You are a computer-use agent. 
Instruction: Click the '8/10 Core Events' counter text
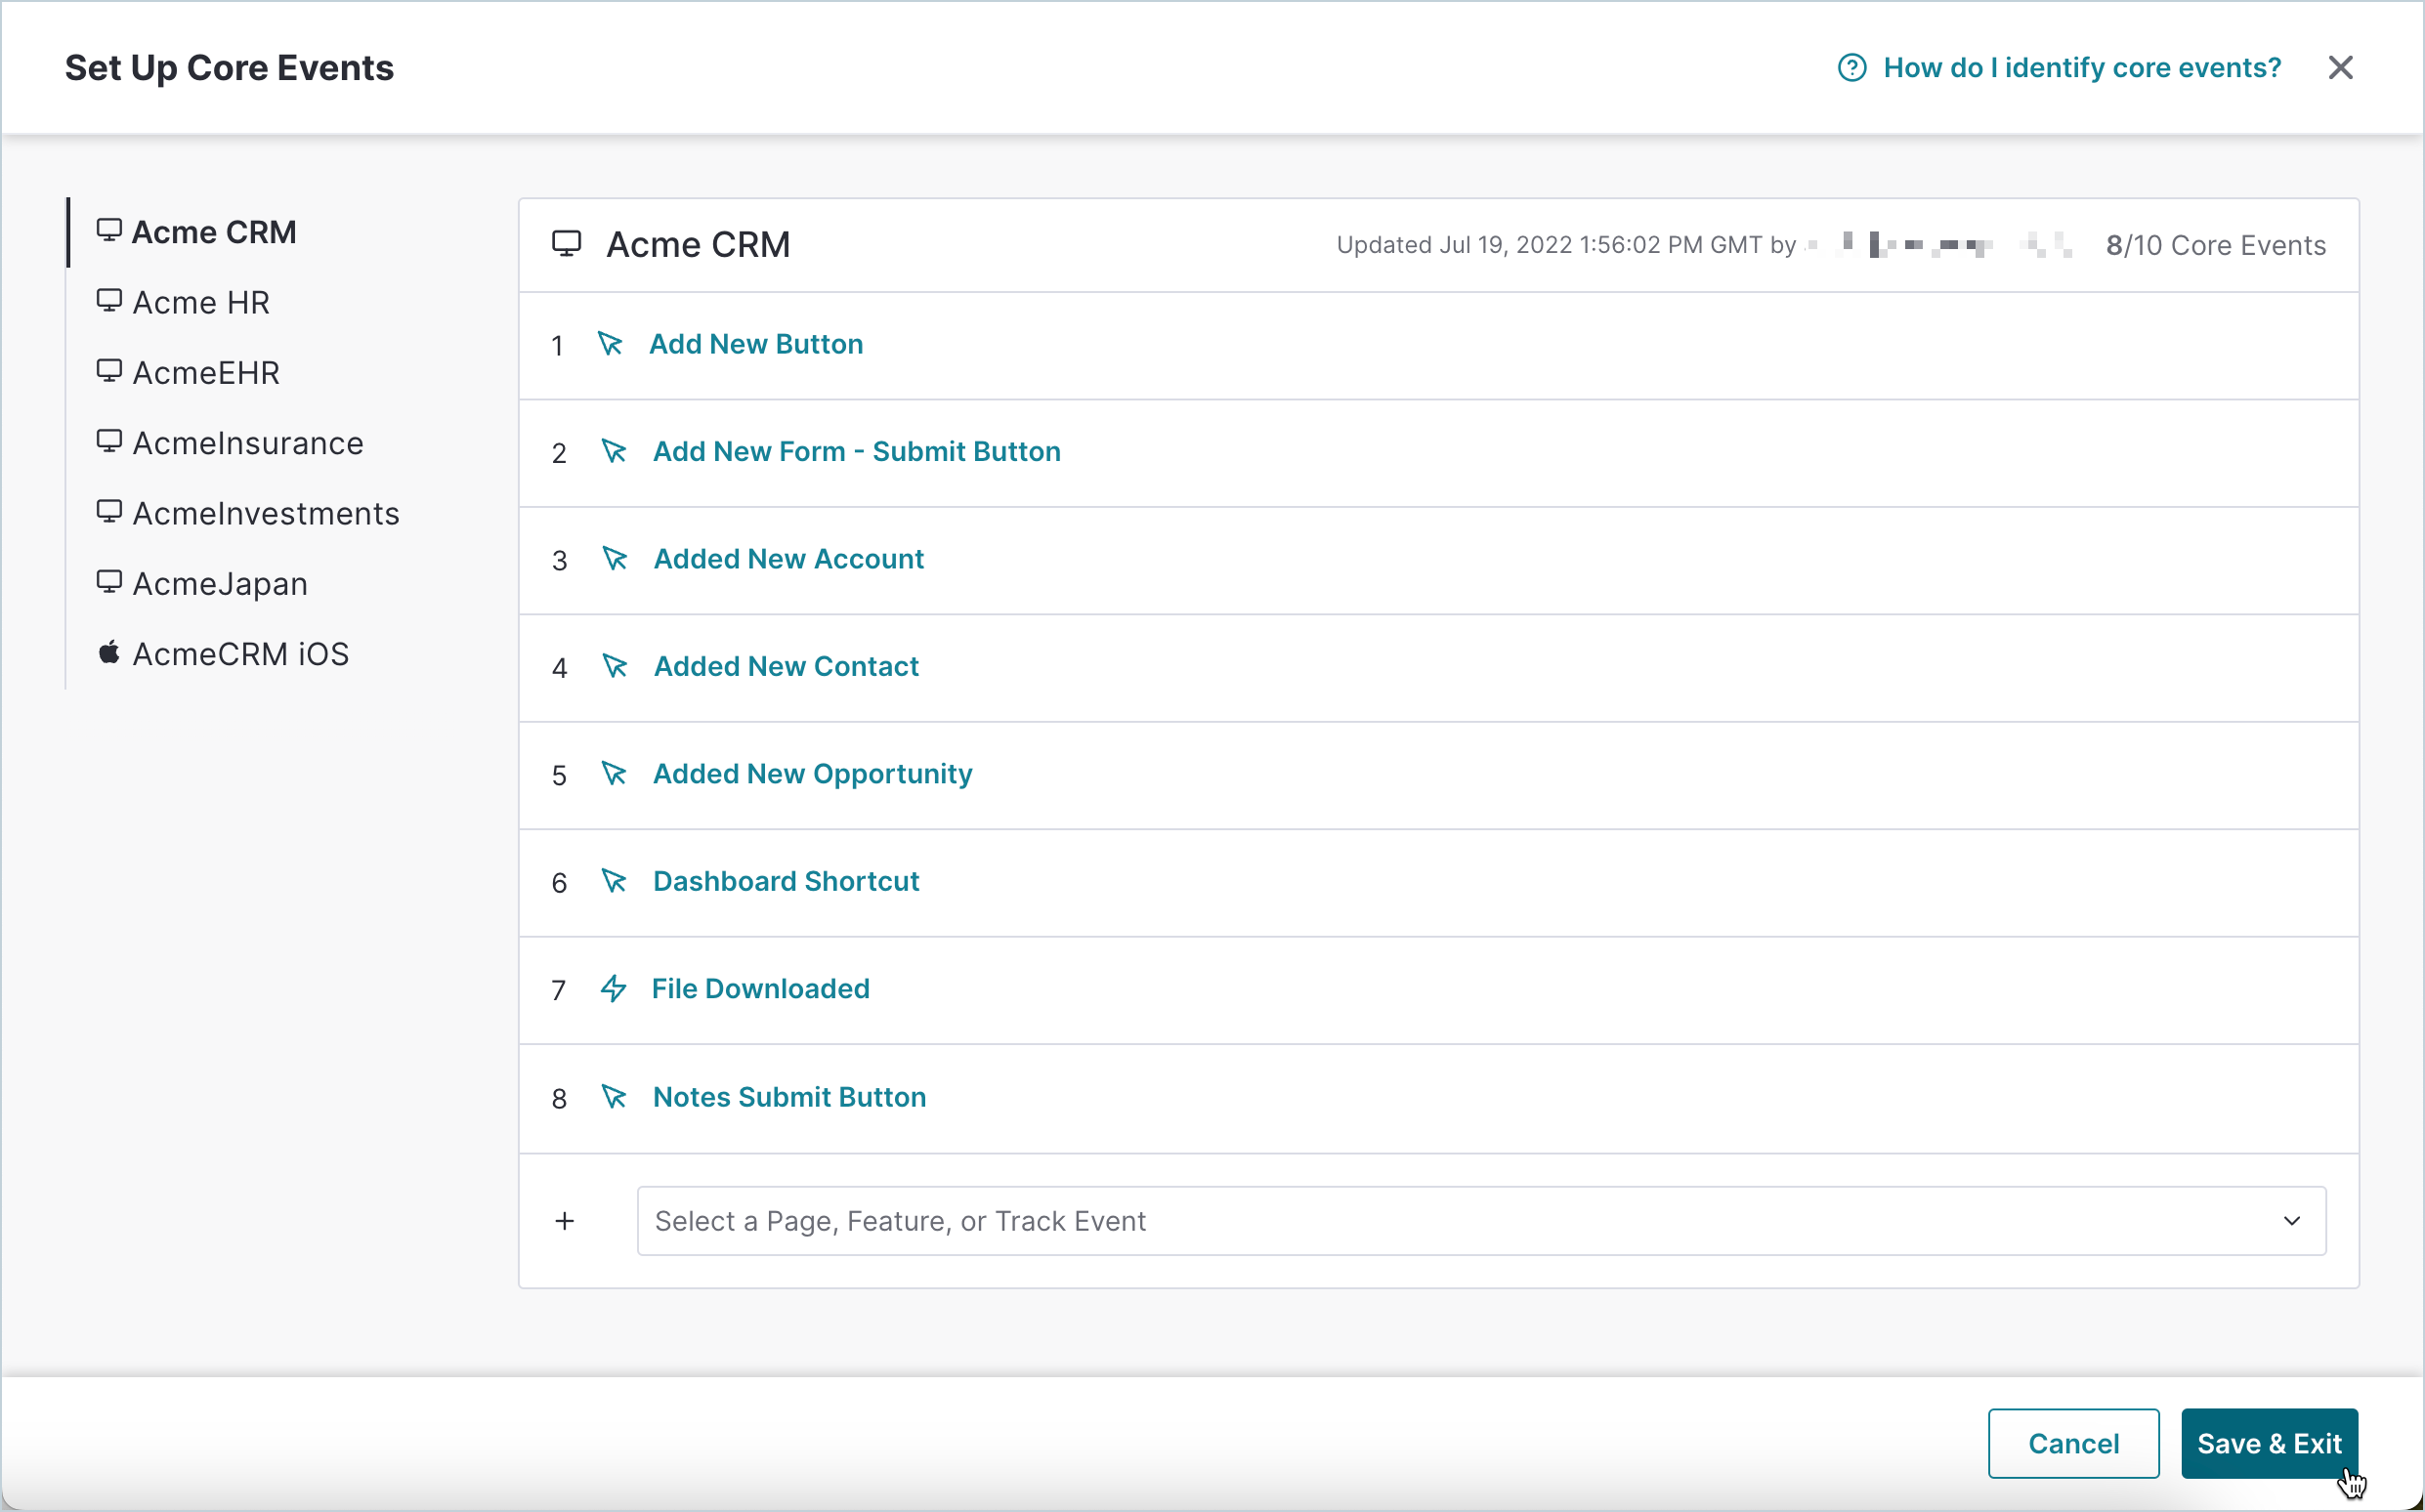point(2215,245)
